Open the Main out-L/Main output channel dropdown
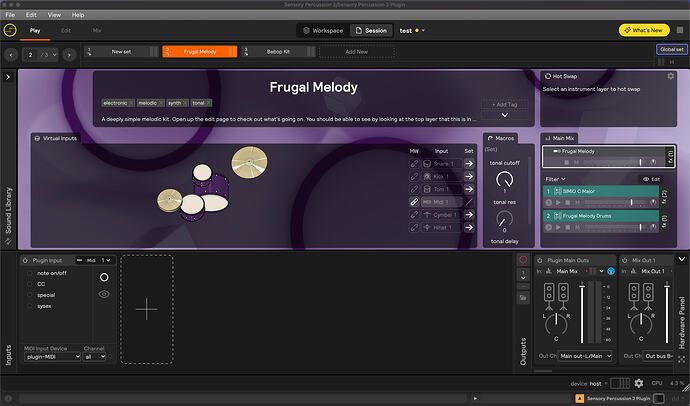 (x=585, y=356)
